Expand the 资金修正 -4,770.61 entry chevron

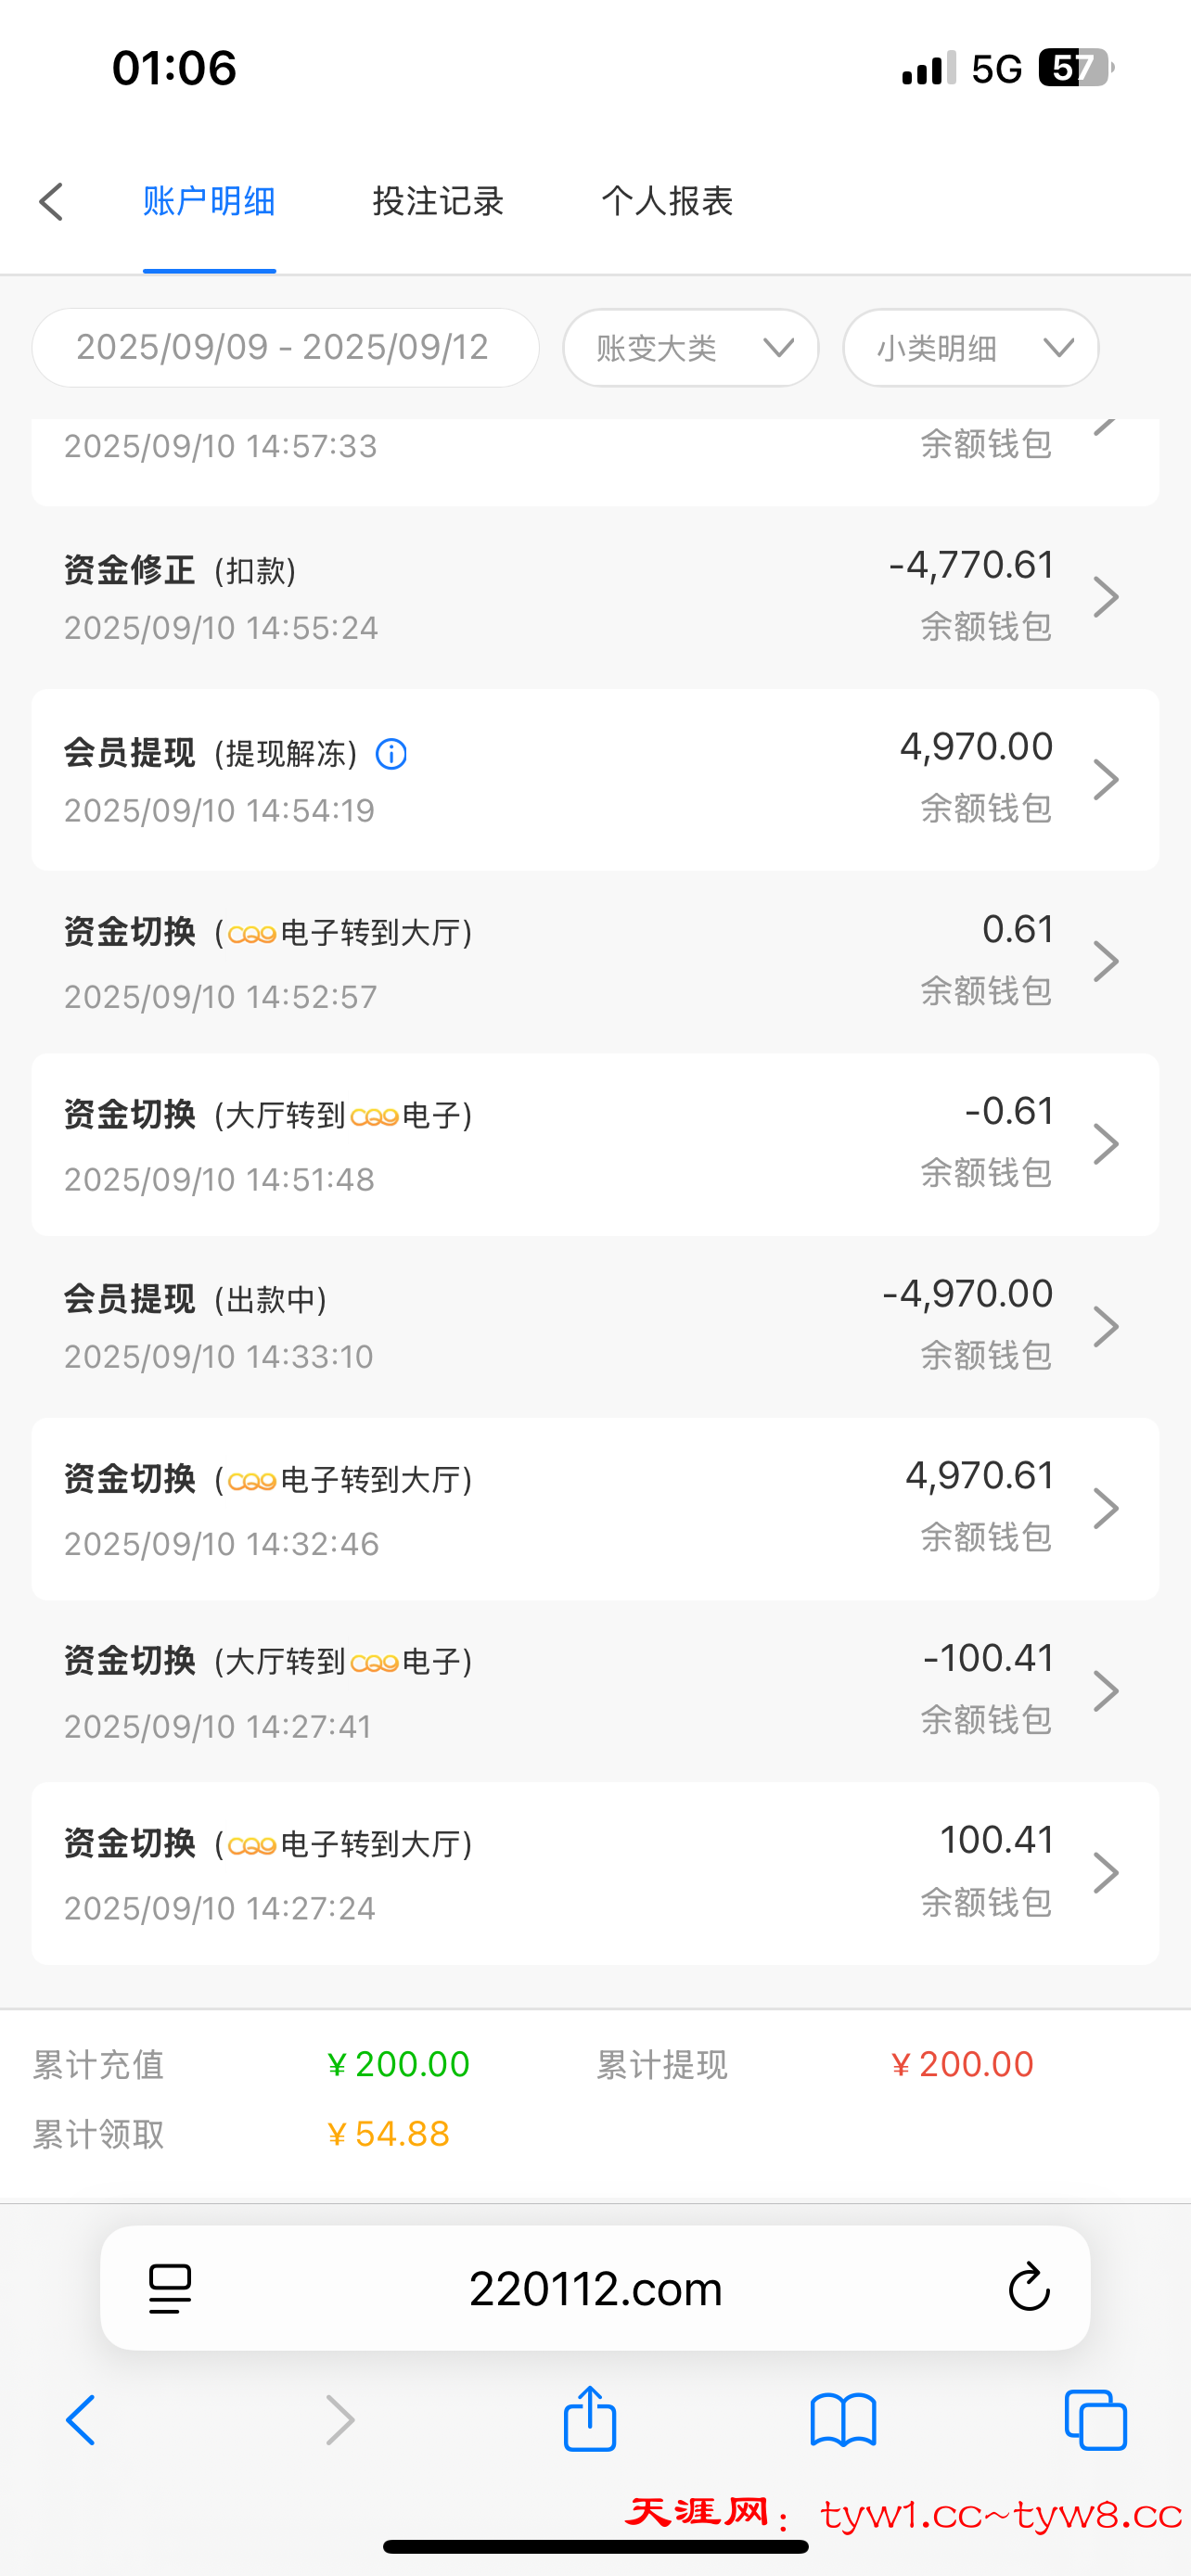tap(1105, 597)
